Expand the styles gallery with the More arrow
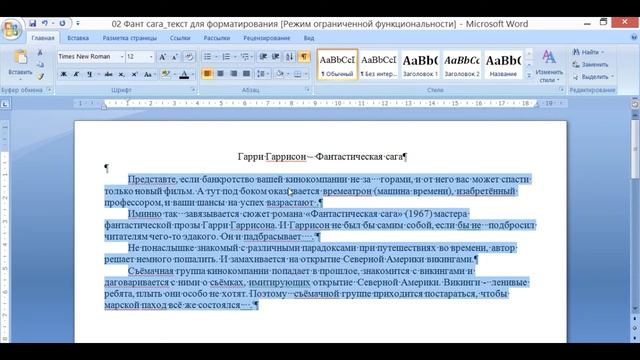The width and height of the screenshot is (640, 360). point(529,75)
